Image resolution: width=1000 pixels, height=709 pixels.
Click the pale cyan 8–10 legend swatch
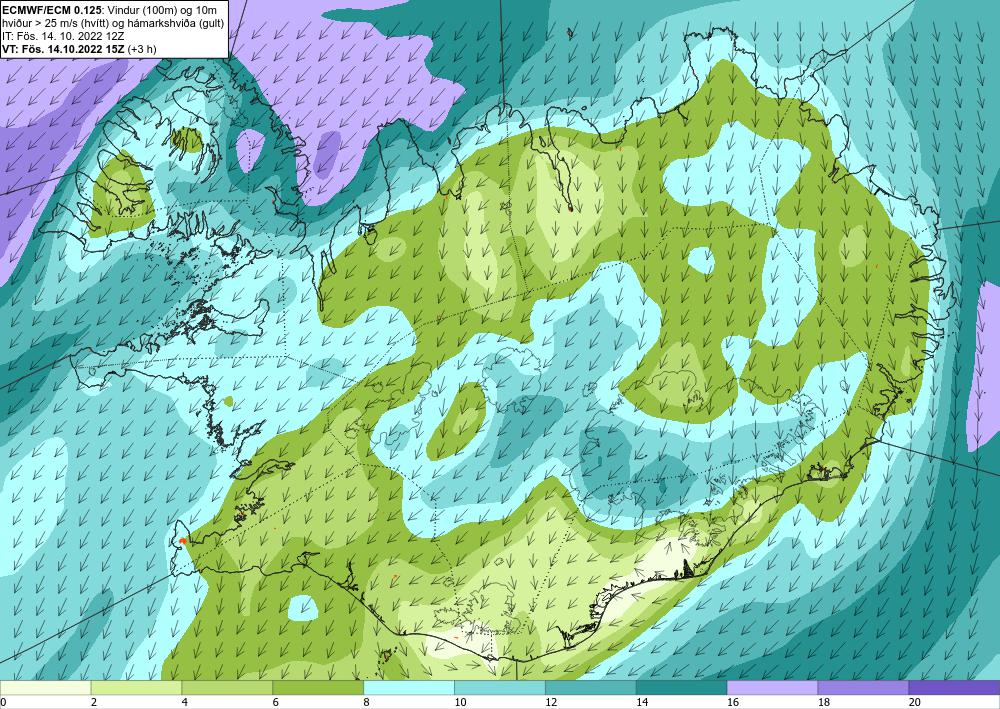(x=409, y=688)
